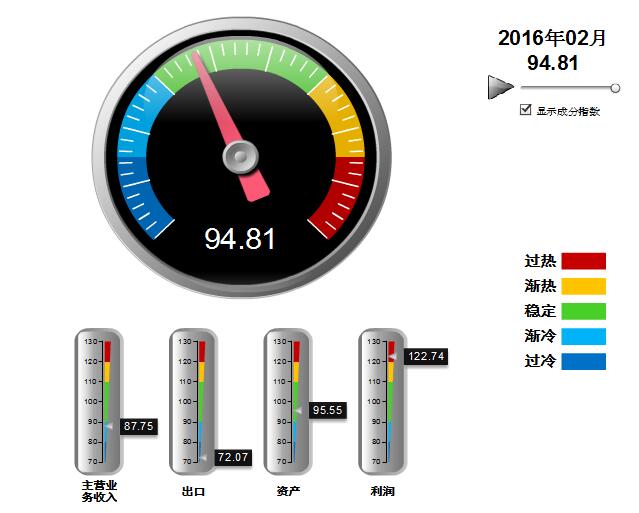
Task: Click the light blue 渐冷 legend swatch
Action: coord(583,336)
